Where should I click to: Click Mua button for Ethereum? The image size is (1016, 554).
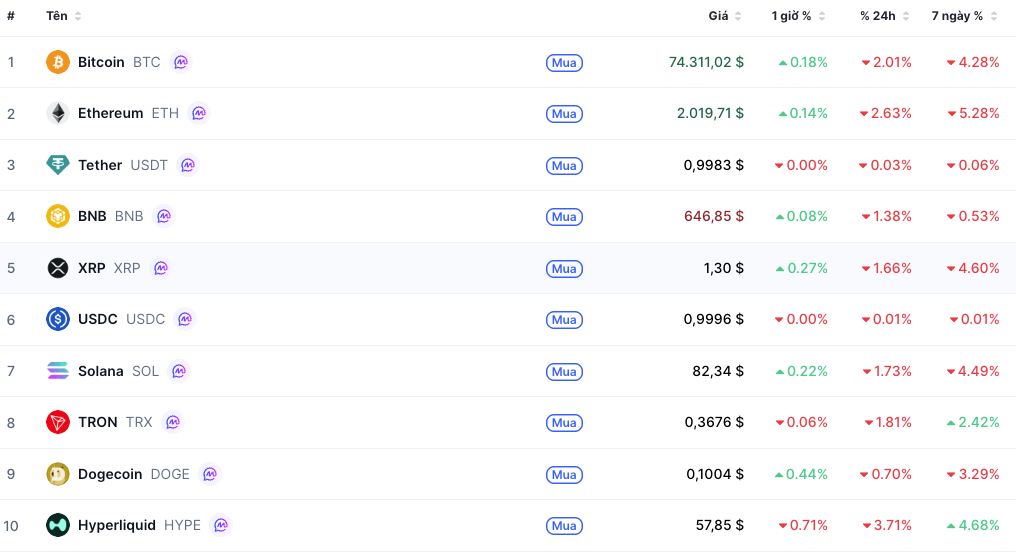point(564,114)
